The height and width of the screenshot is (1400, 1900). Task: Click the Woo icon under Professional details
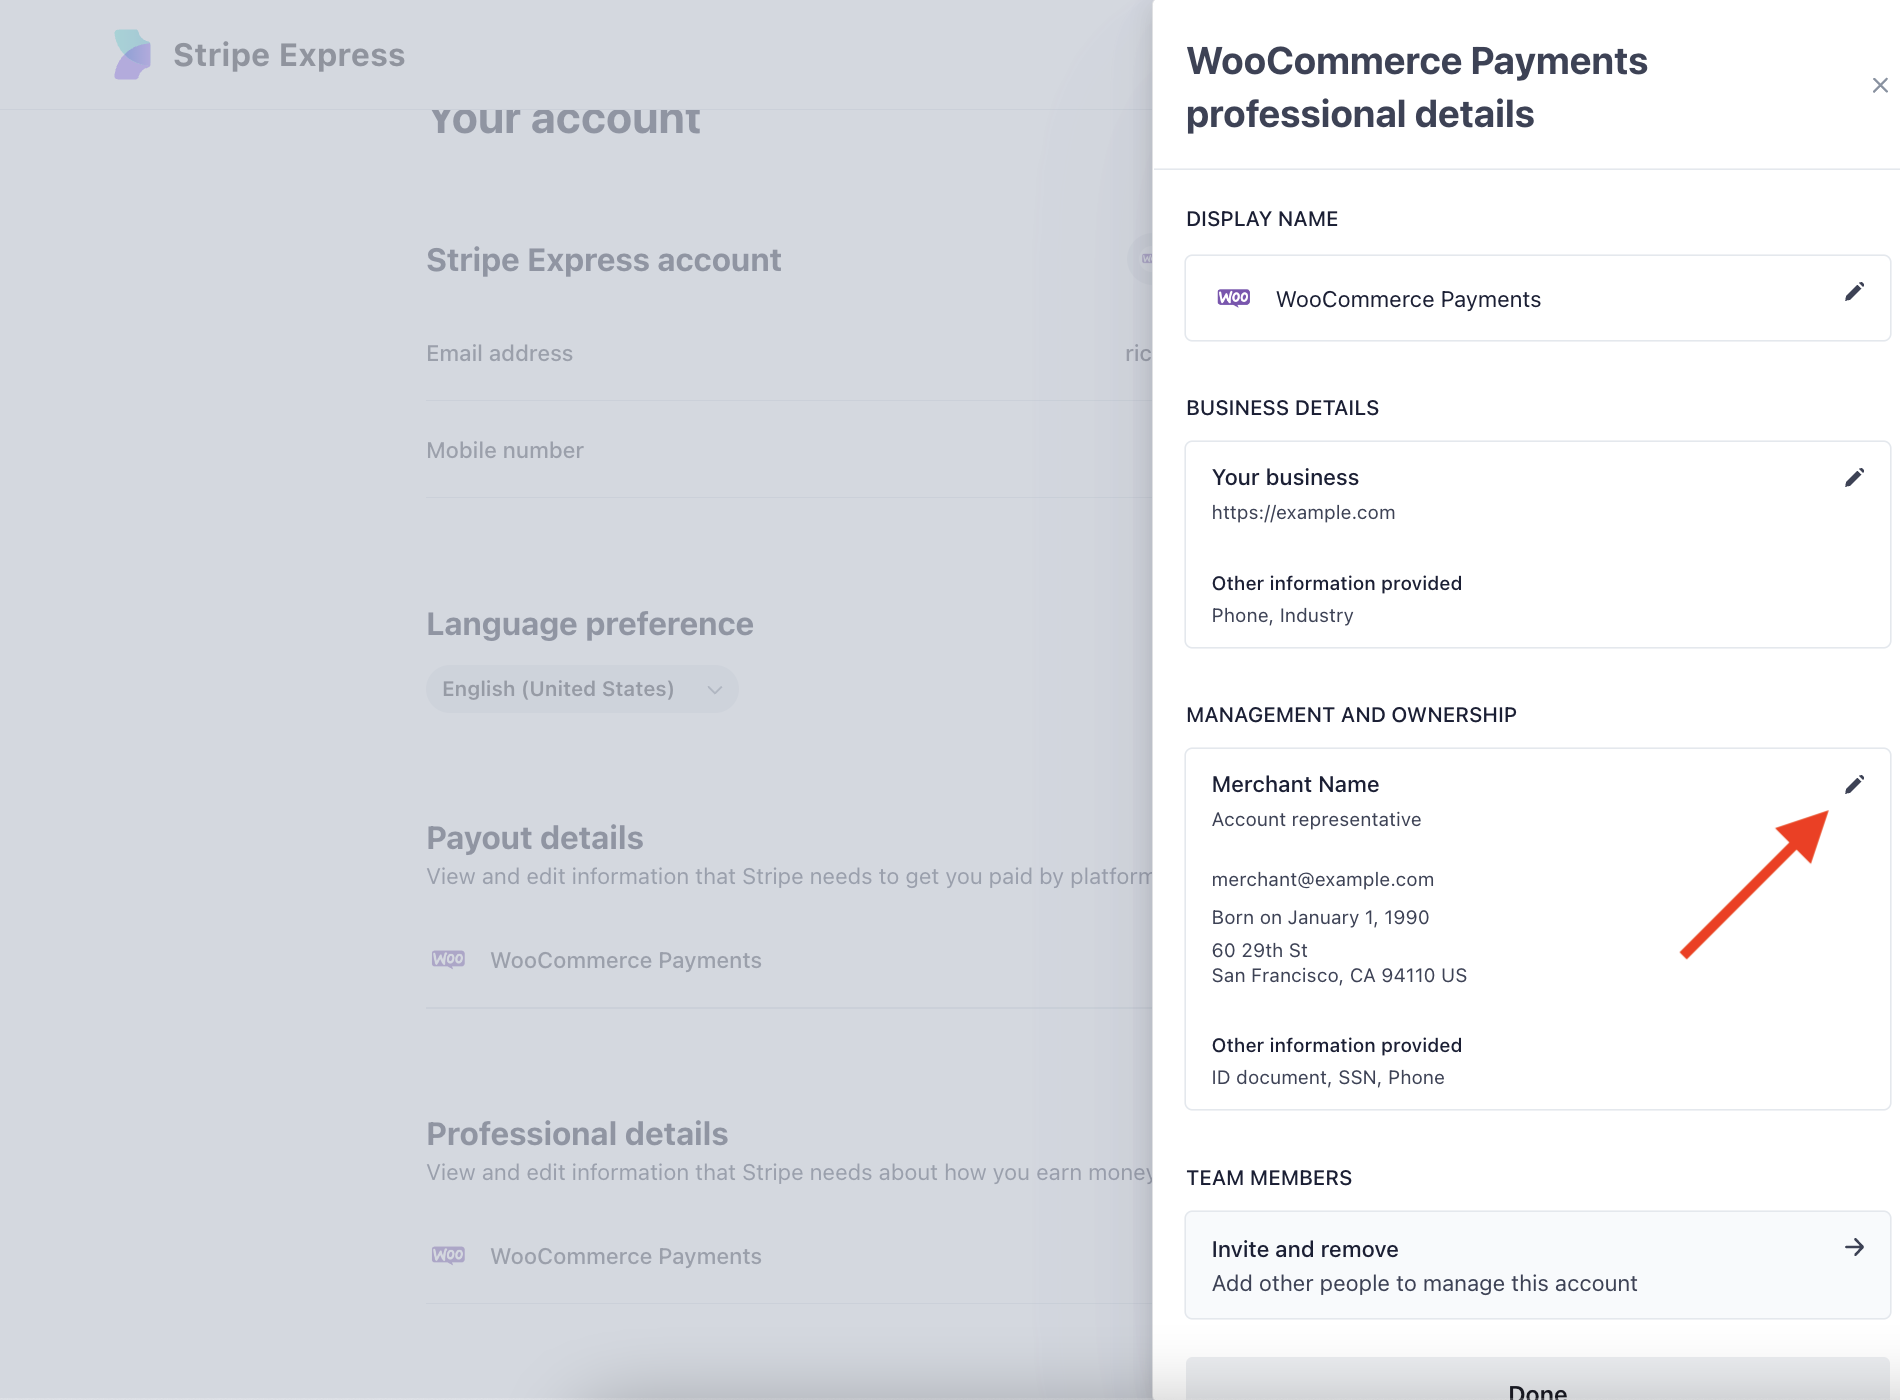[448, 1256]
